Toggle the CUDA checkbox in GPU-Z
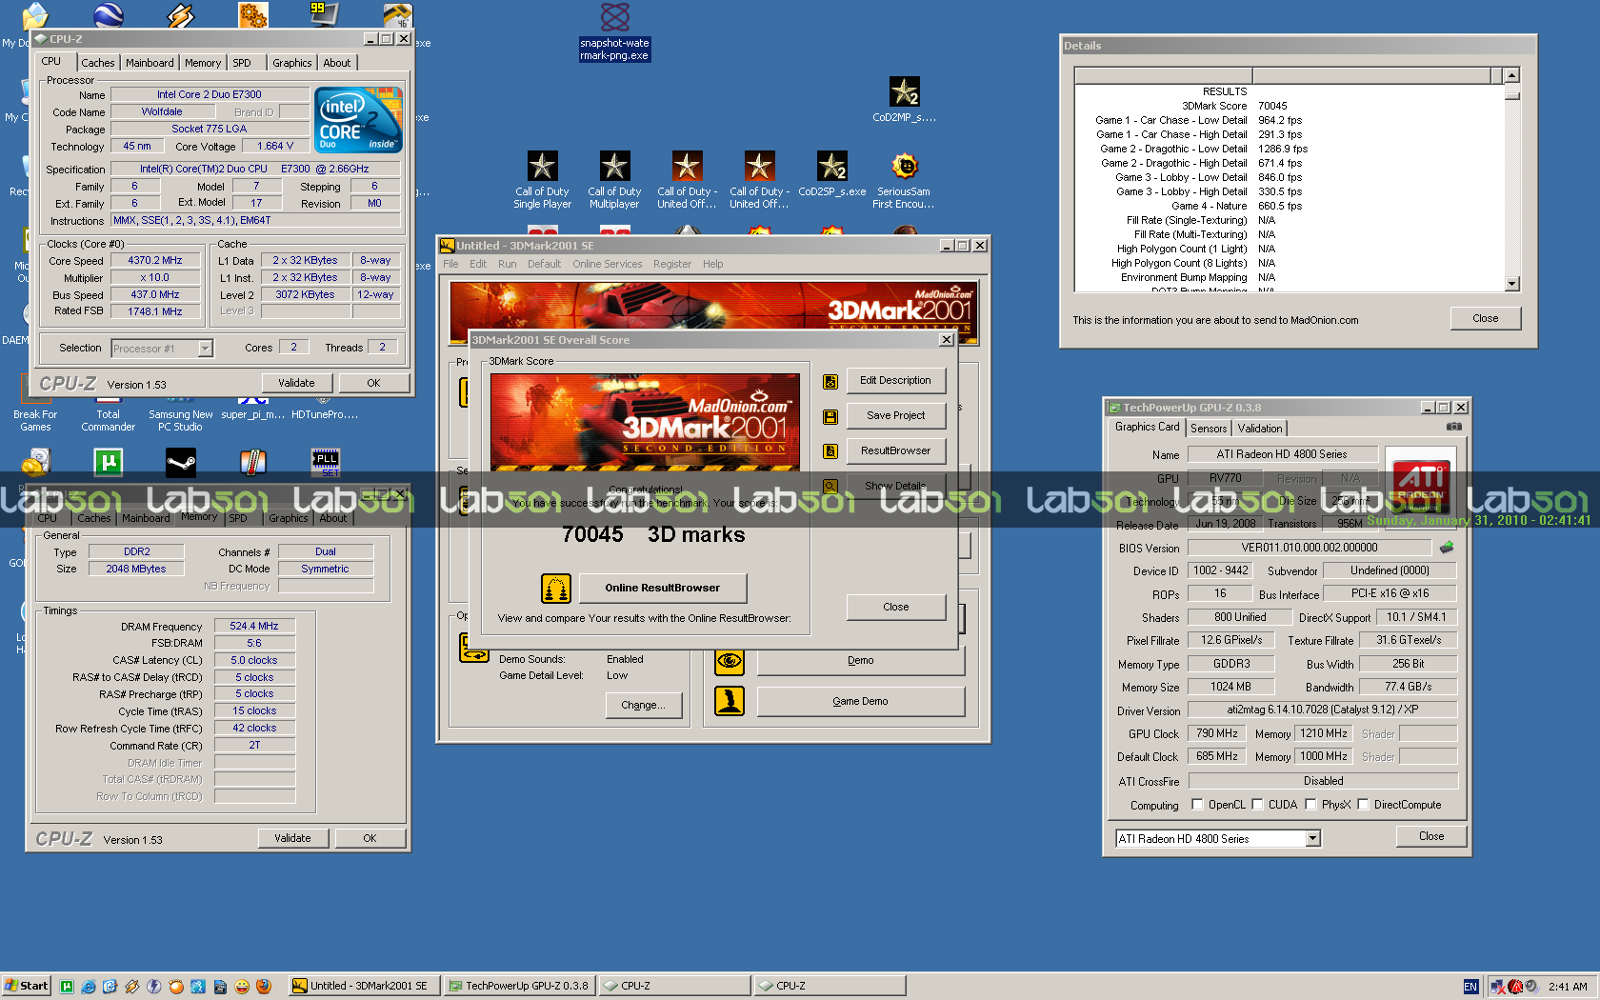The height and width of the screenshot is (1000, 1600). click(1257, 804)
